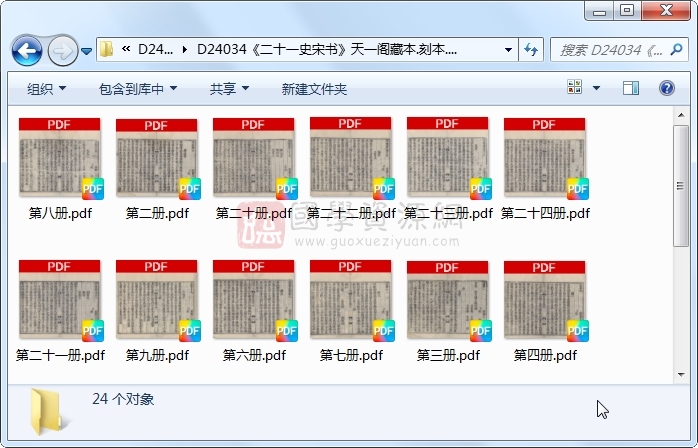Toggle the preview pane icon
698x448 pixels.
(630, 89)
